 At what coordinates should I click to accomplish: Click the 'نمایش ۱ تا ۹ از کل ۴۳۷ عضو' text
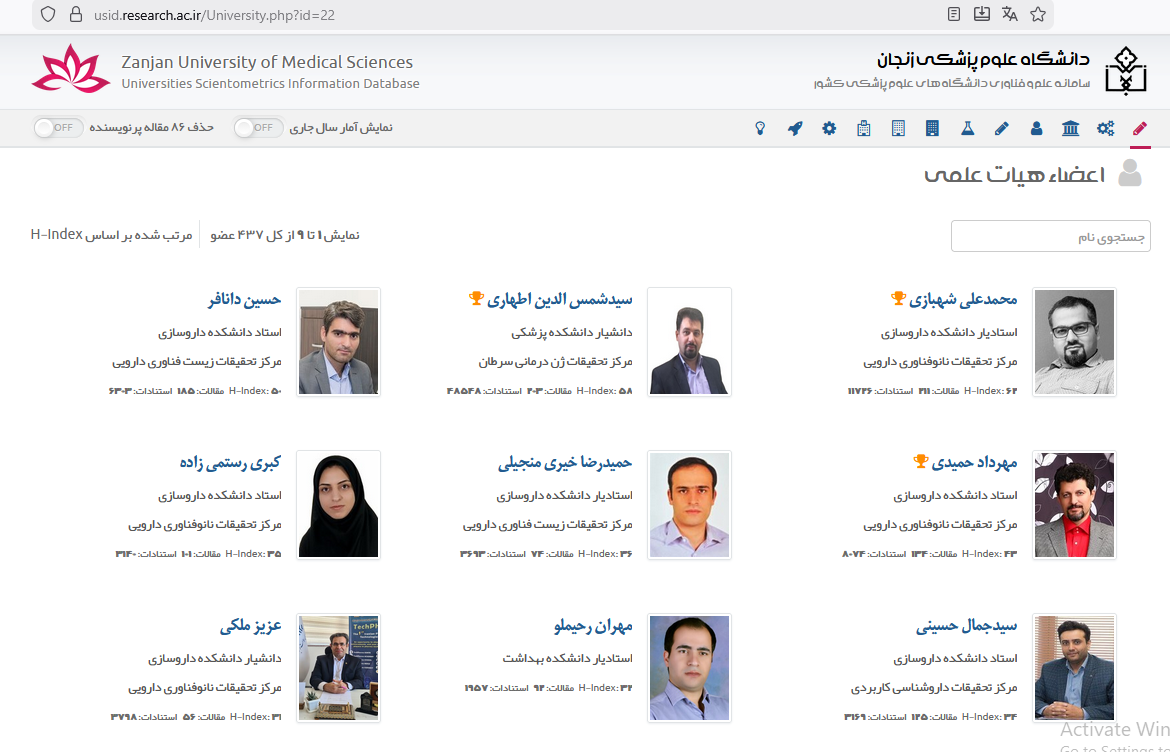(285, 235)
